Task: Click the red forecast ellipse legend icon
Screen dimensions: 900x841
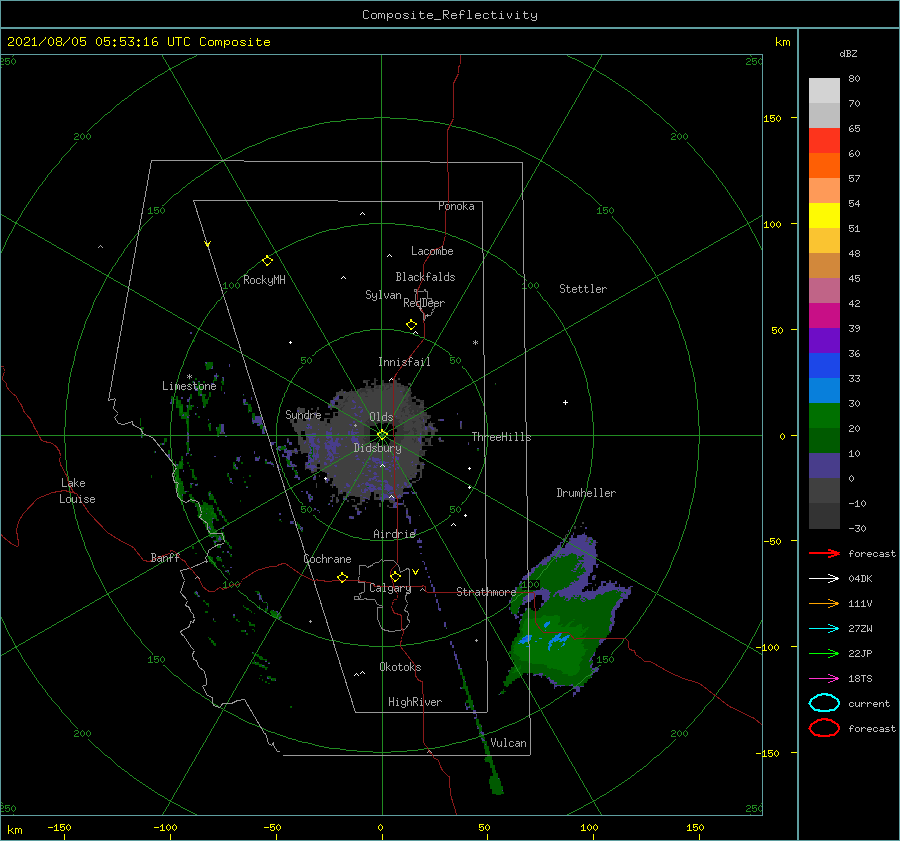Action: 824,728
